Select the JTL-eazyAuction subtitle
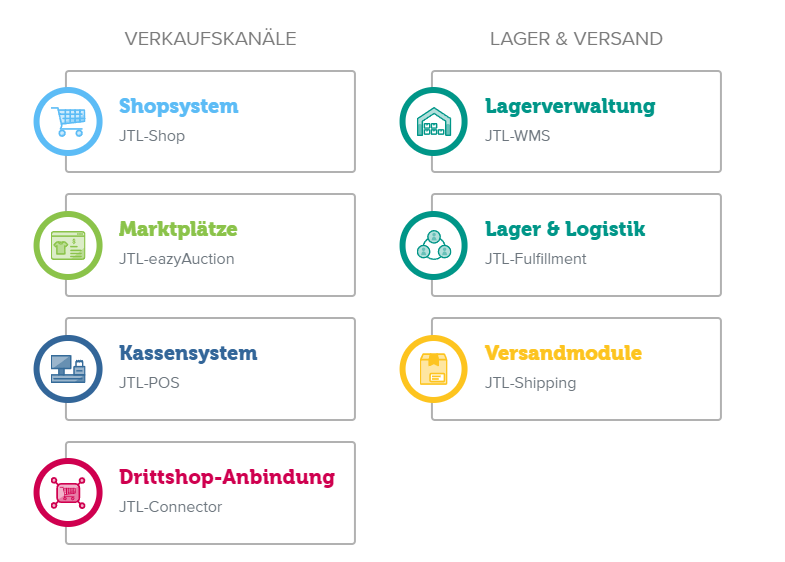 (x=177, y=259)
